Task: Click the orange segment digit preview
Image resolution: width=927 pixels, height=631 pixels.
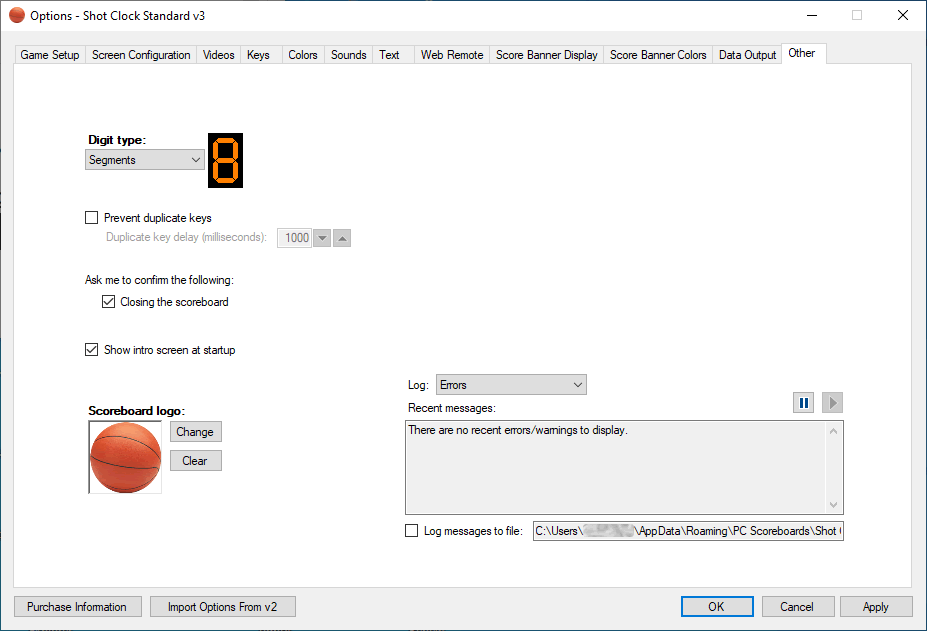Action: pos(225,160)
